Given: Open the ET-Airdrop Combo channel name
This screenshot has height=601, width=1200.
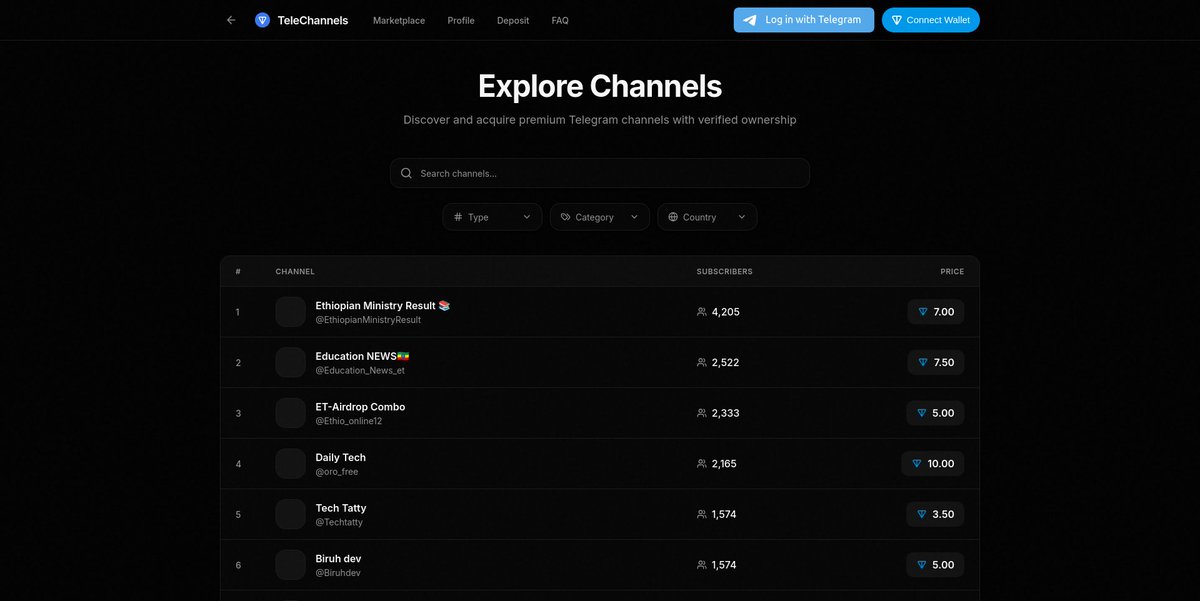Looking at the screenshot, I should pos(360,407).
